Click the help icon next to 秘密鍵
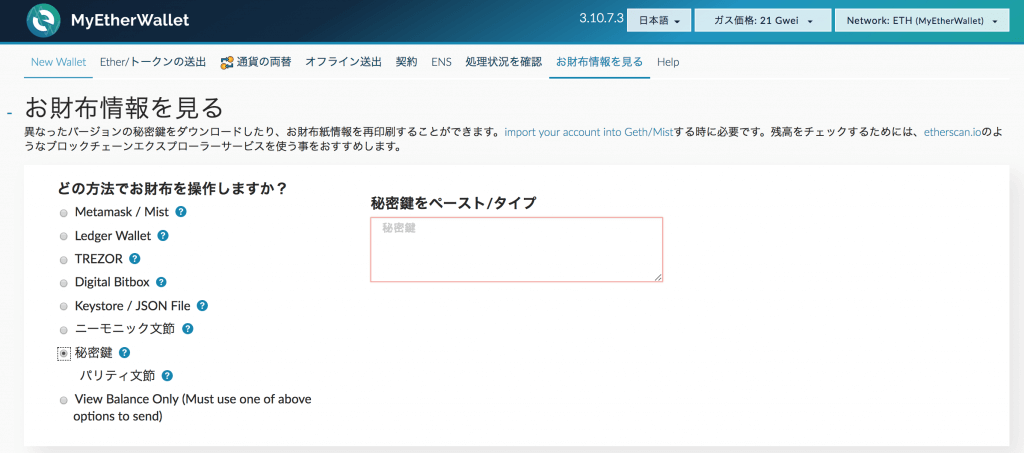Image resolution: width=1024 pixels, height=453 pixels. 125,352
